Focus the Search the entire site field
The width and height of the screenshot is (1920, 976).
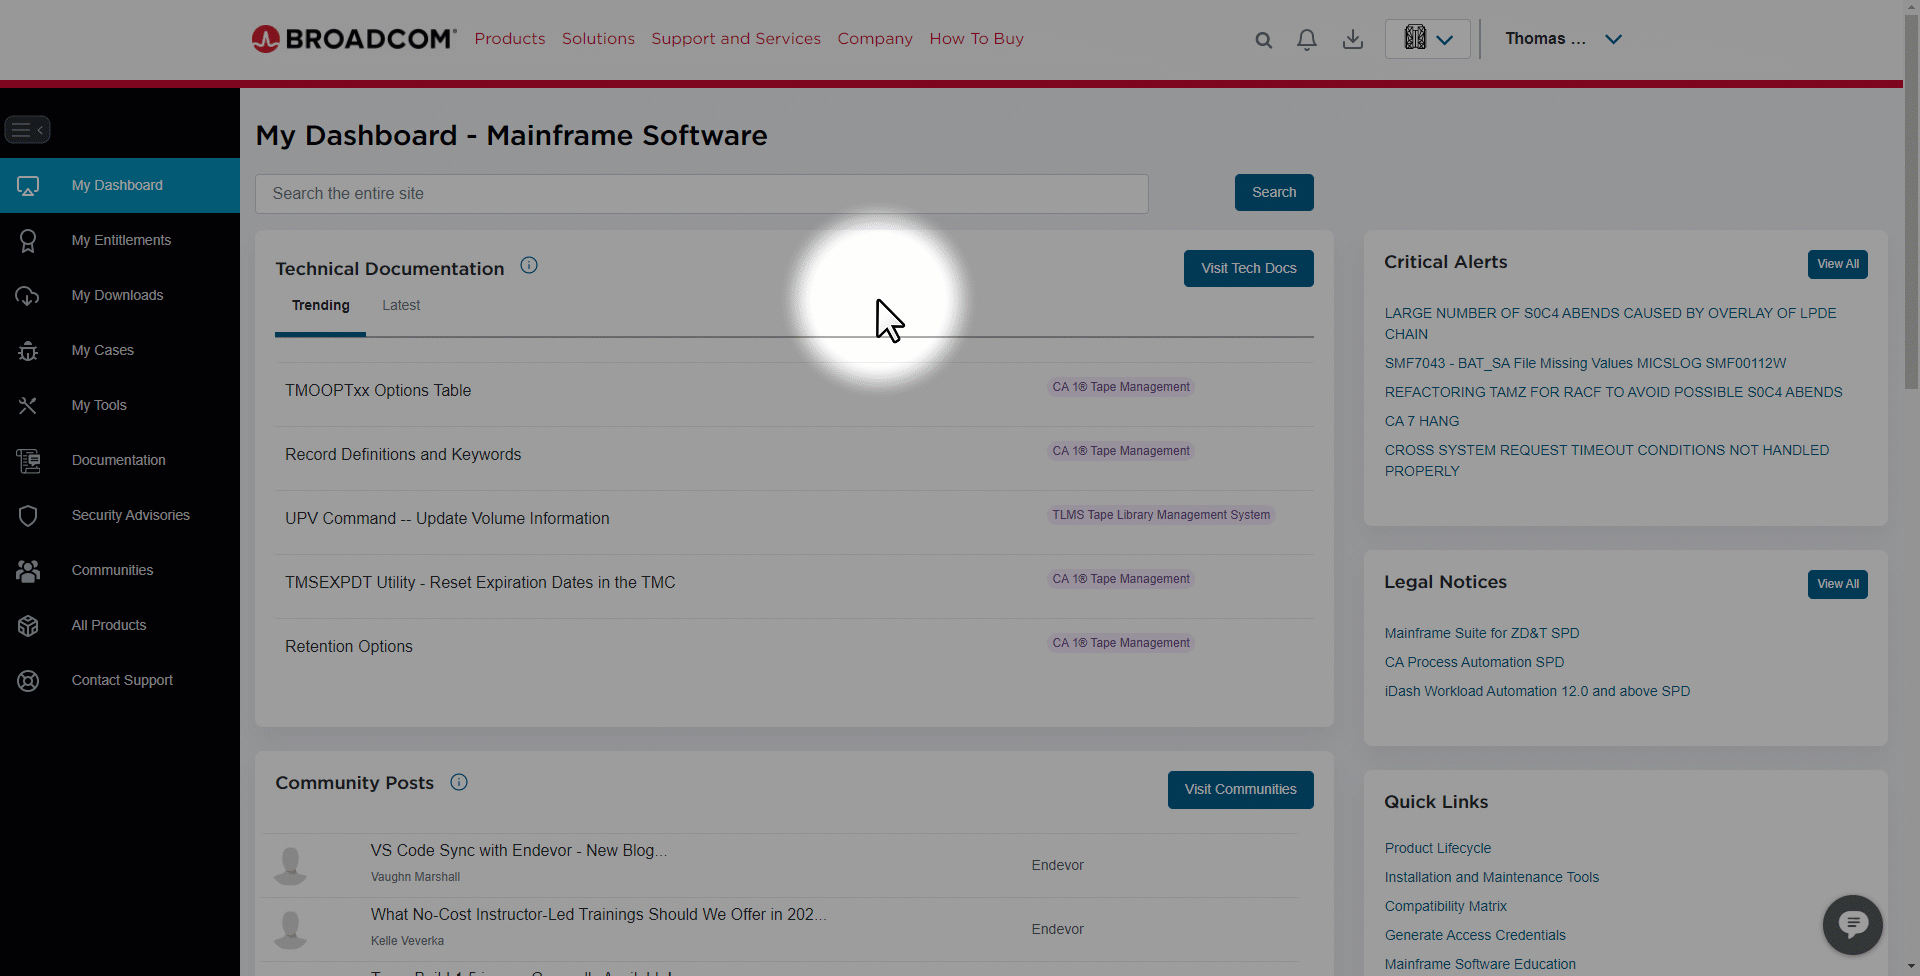[x=702, y=194]
